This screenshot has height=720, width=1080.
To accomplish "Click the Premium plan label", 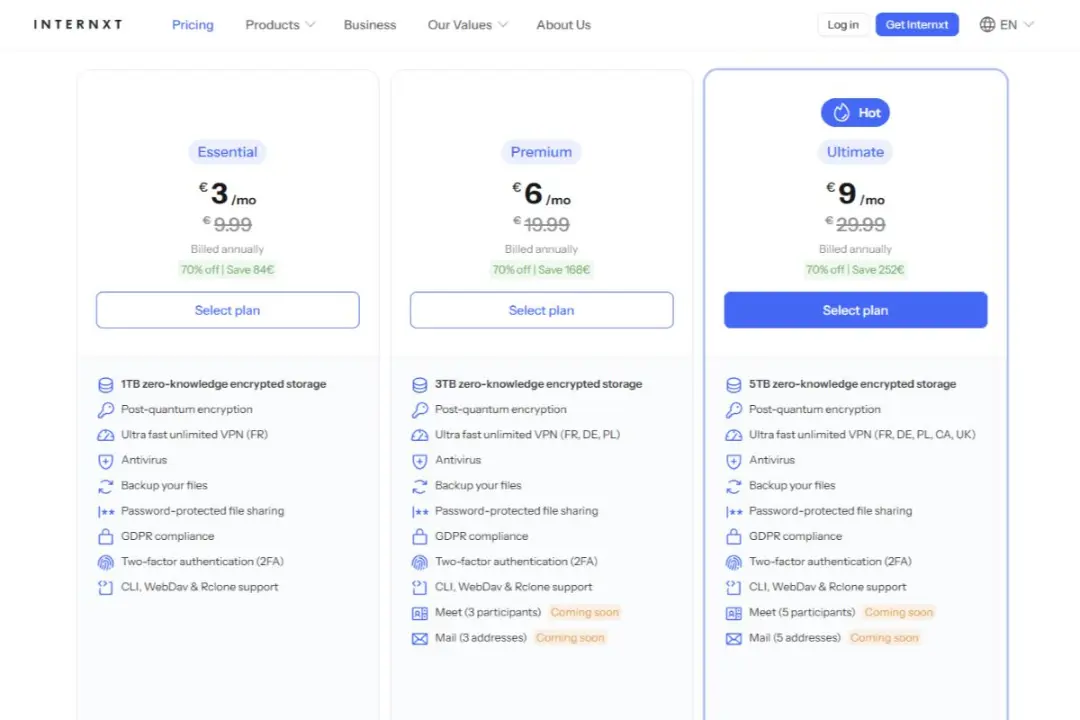I will coord(541,152).
